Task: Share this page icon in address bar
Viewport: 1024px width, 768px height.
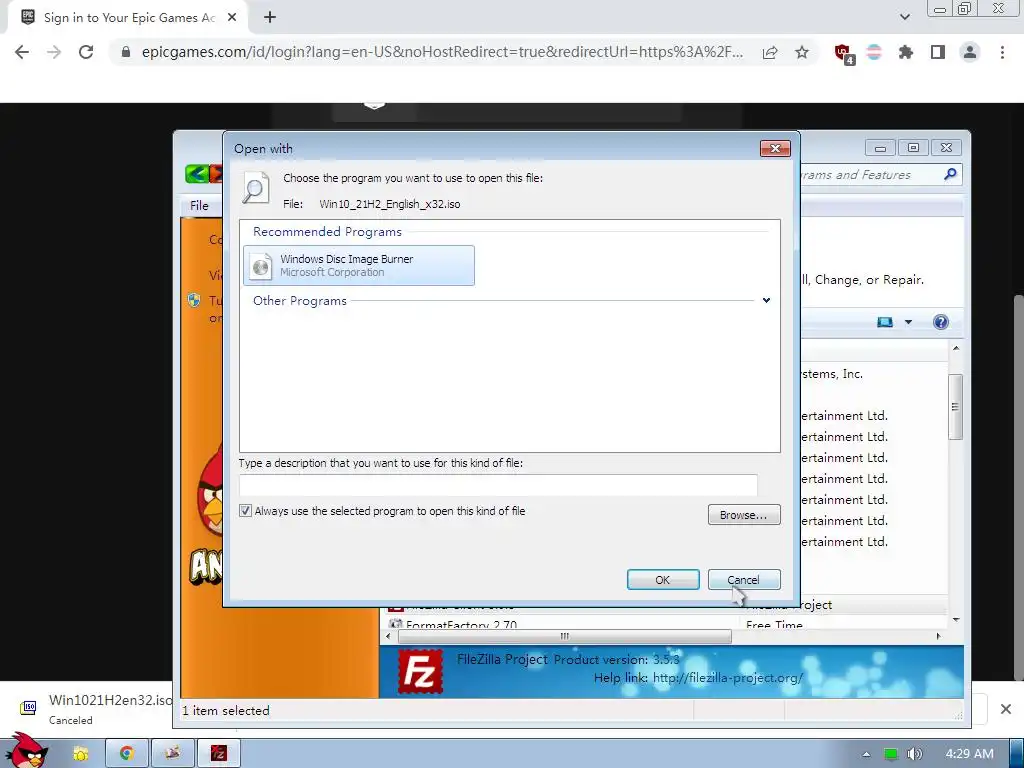Action: click(x=770, y=52)
